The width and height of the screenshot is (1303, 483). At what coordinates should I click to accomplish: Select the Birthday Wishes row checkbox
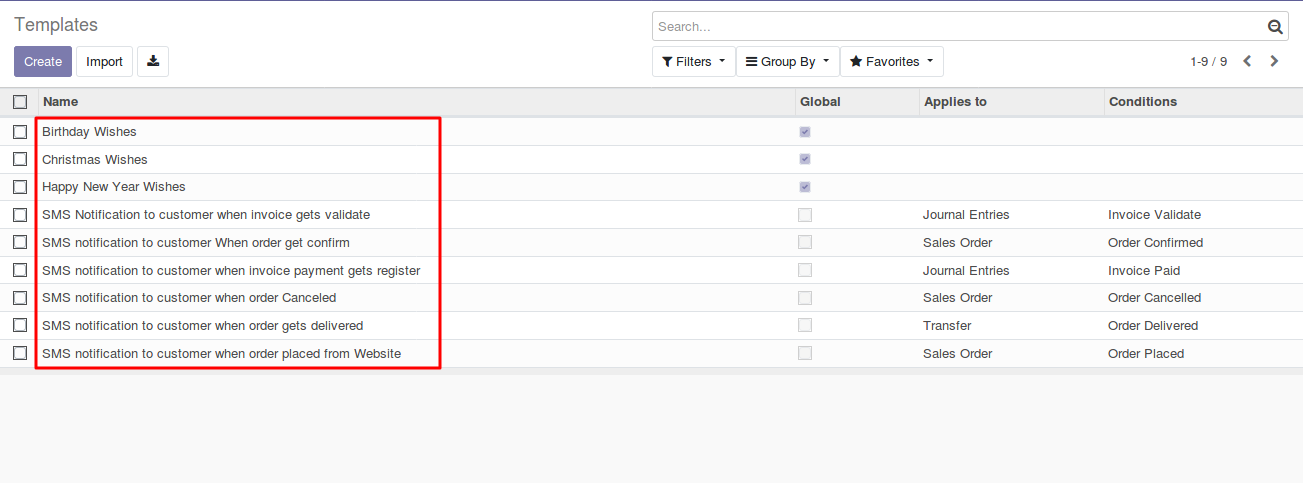(20, 131)
